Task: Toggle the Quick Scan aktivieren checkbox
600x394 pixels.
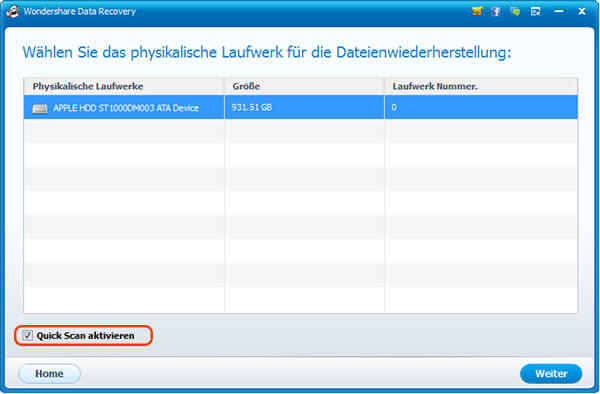Action: pyautogui.click(x=28, y=335)
